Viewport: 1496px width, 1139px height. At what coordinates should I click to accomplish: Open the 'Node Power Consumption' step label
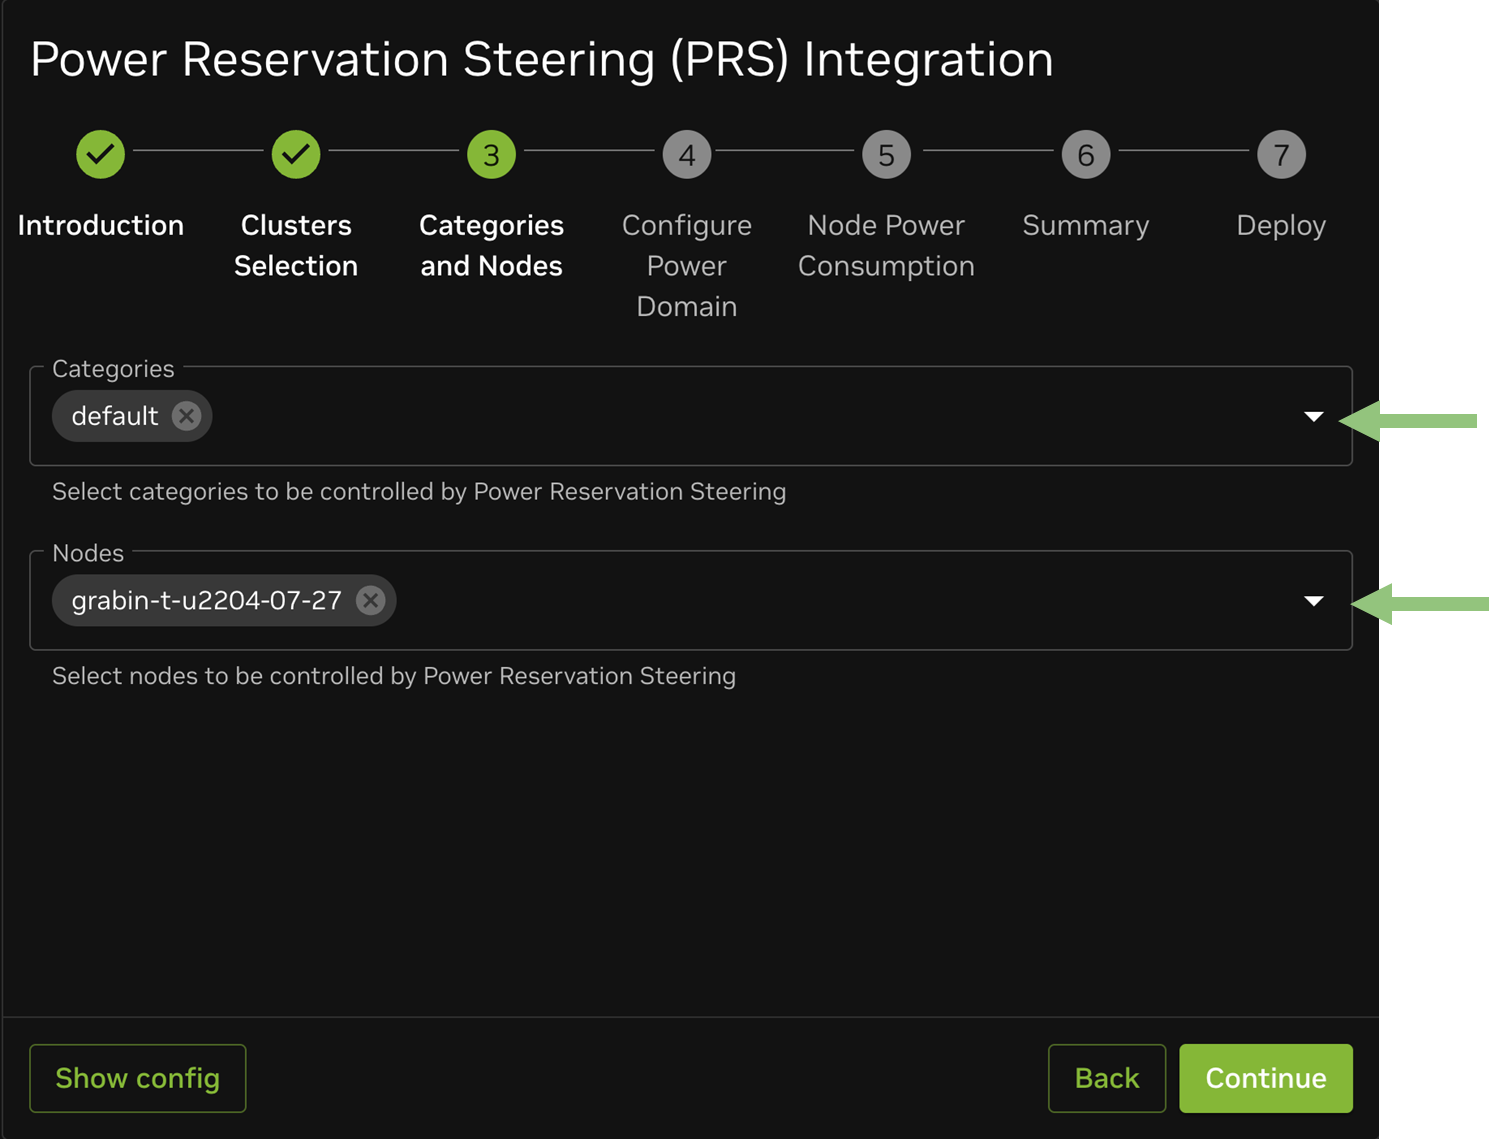pos(886,246)
